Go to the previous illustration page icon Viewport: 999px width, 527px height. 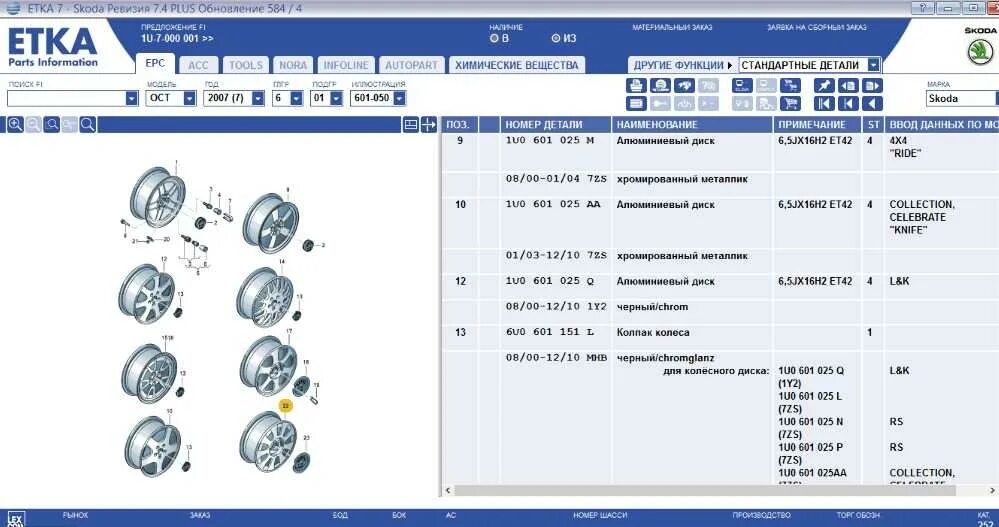point(848,85)
